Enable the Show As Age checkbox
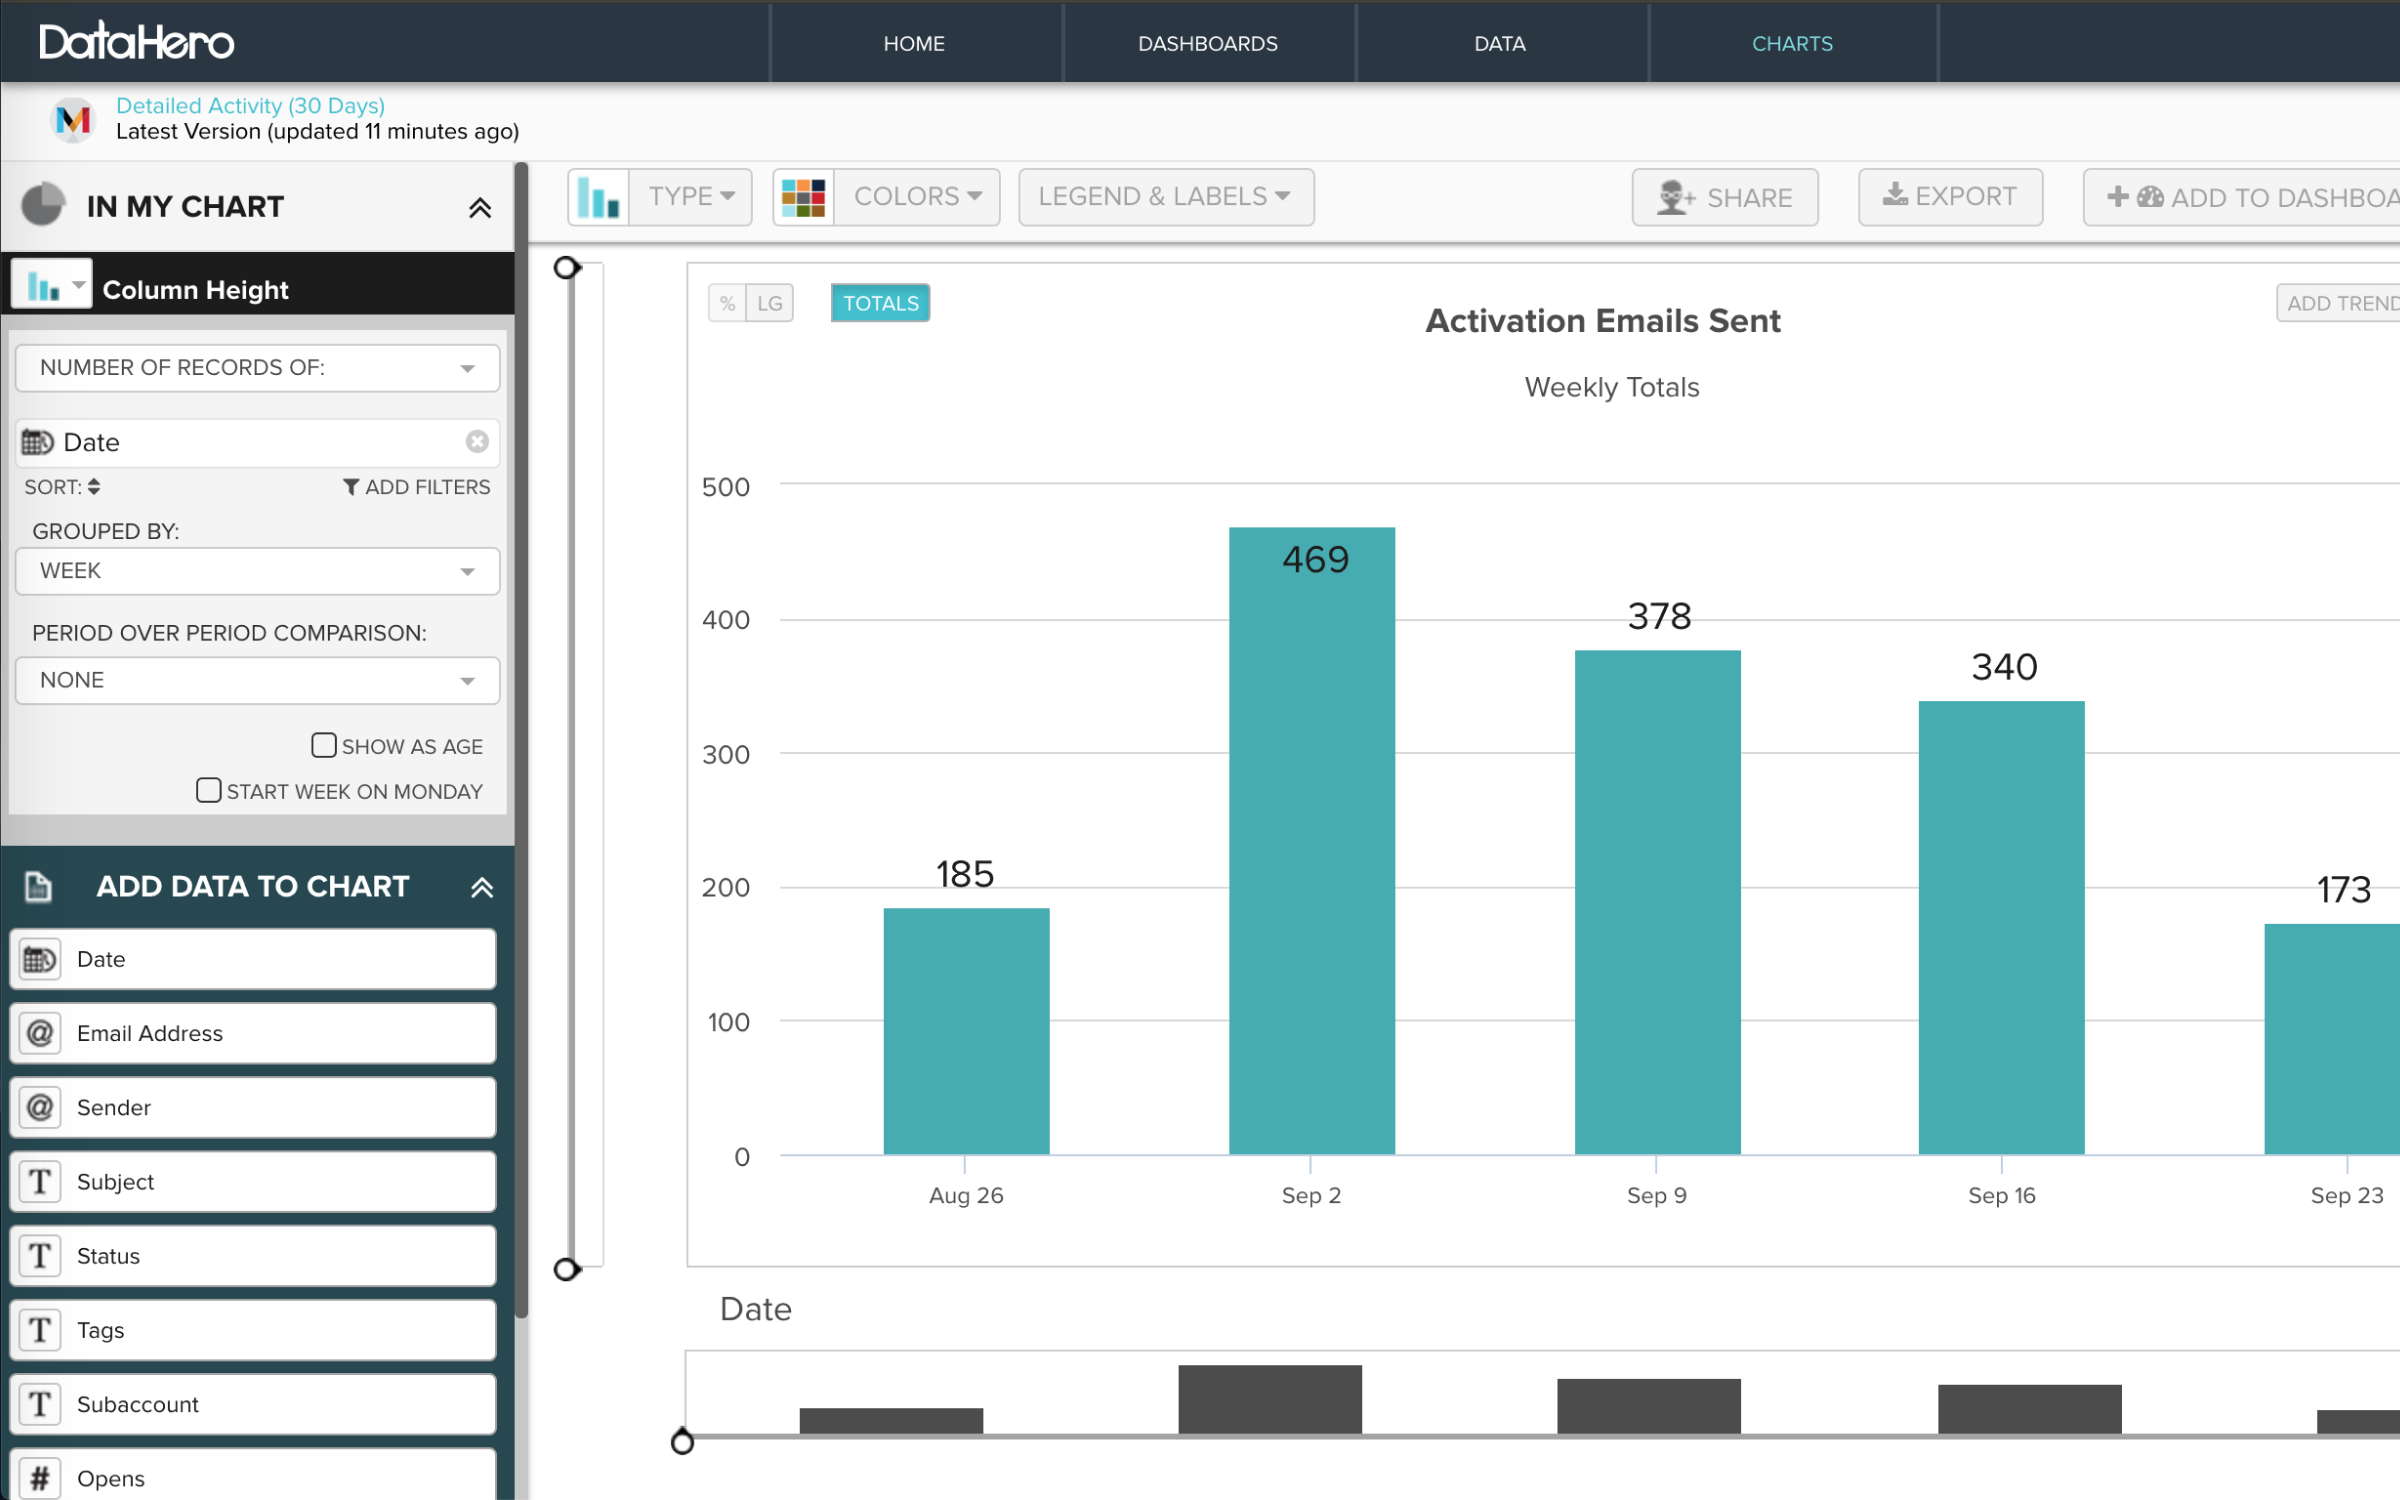The width and height of the screenshot is (2400, 1500). pos(323,745)
